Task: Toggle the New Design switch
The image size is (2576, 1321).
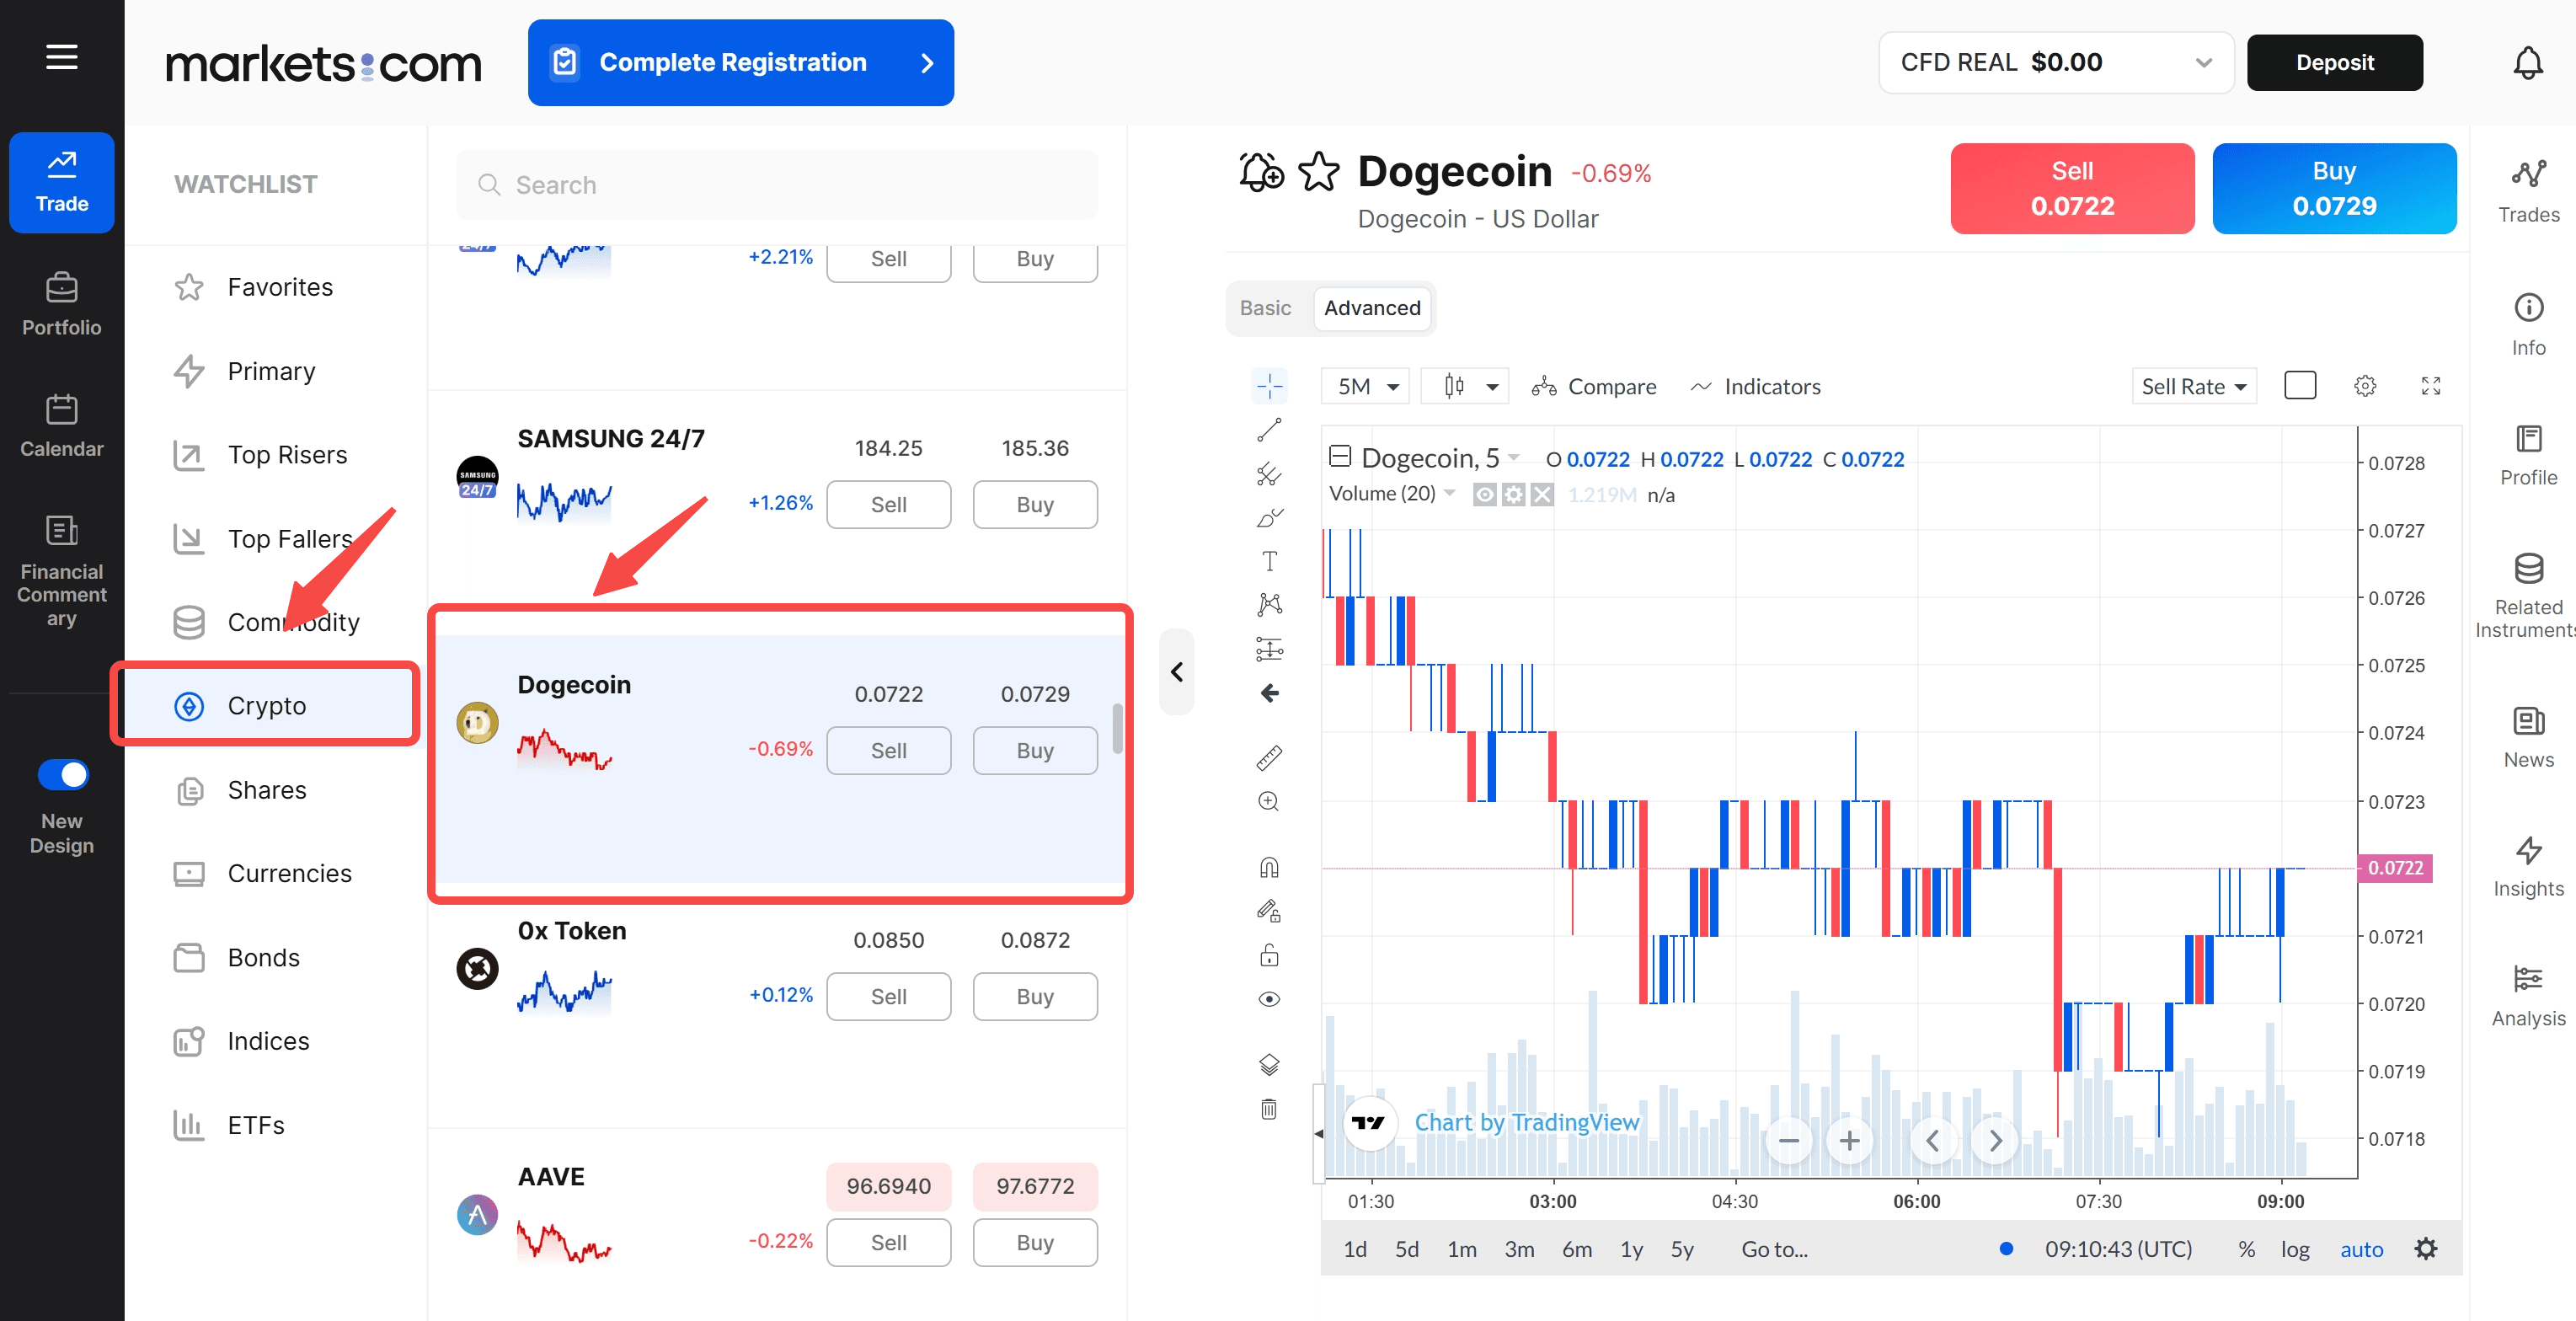Action: [63, 774]
